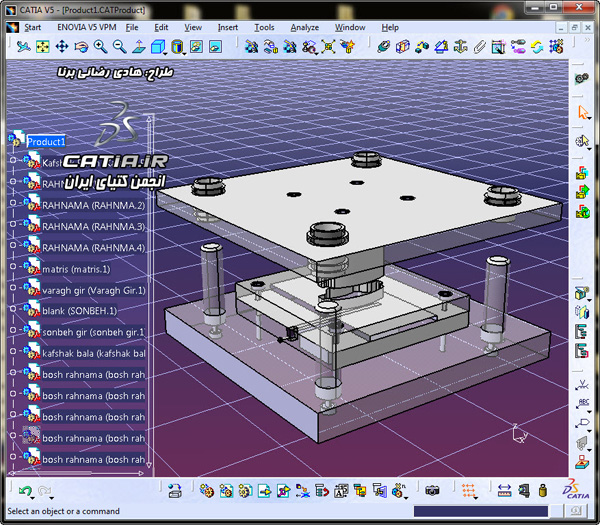The width and height of the screenshot is (600, 525).
Task: Click the Zoom In magnifier
Action: click(x=100, y=47)
